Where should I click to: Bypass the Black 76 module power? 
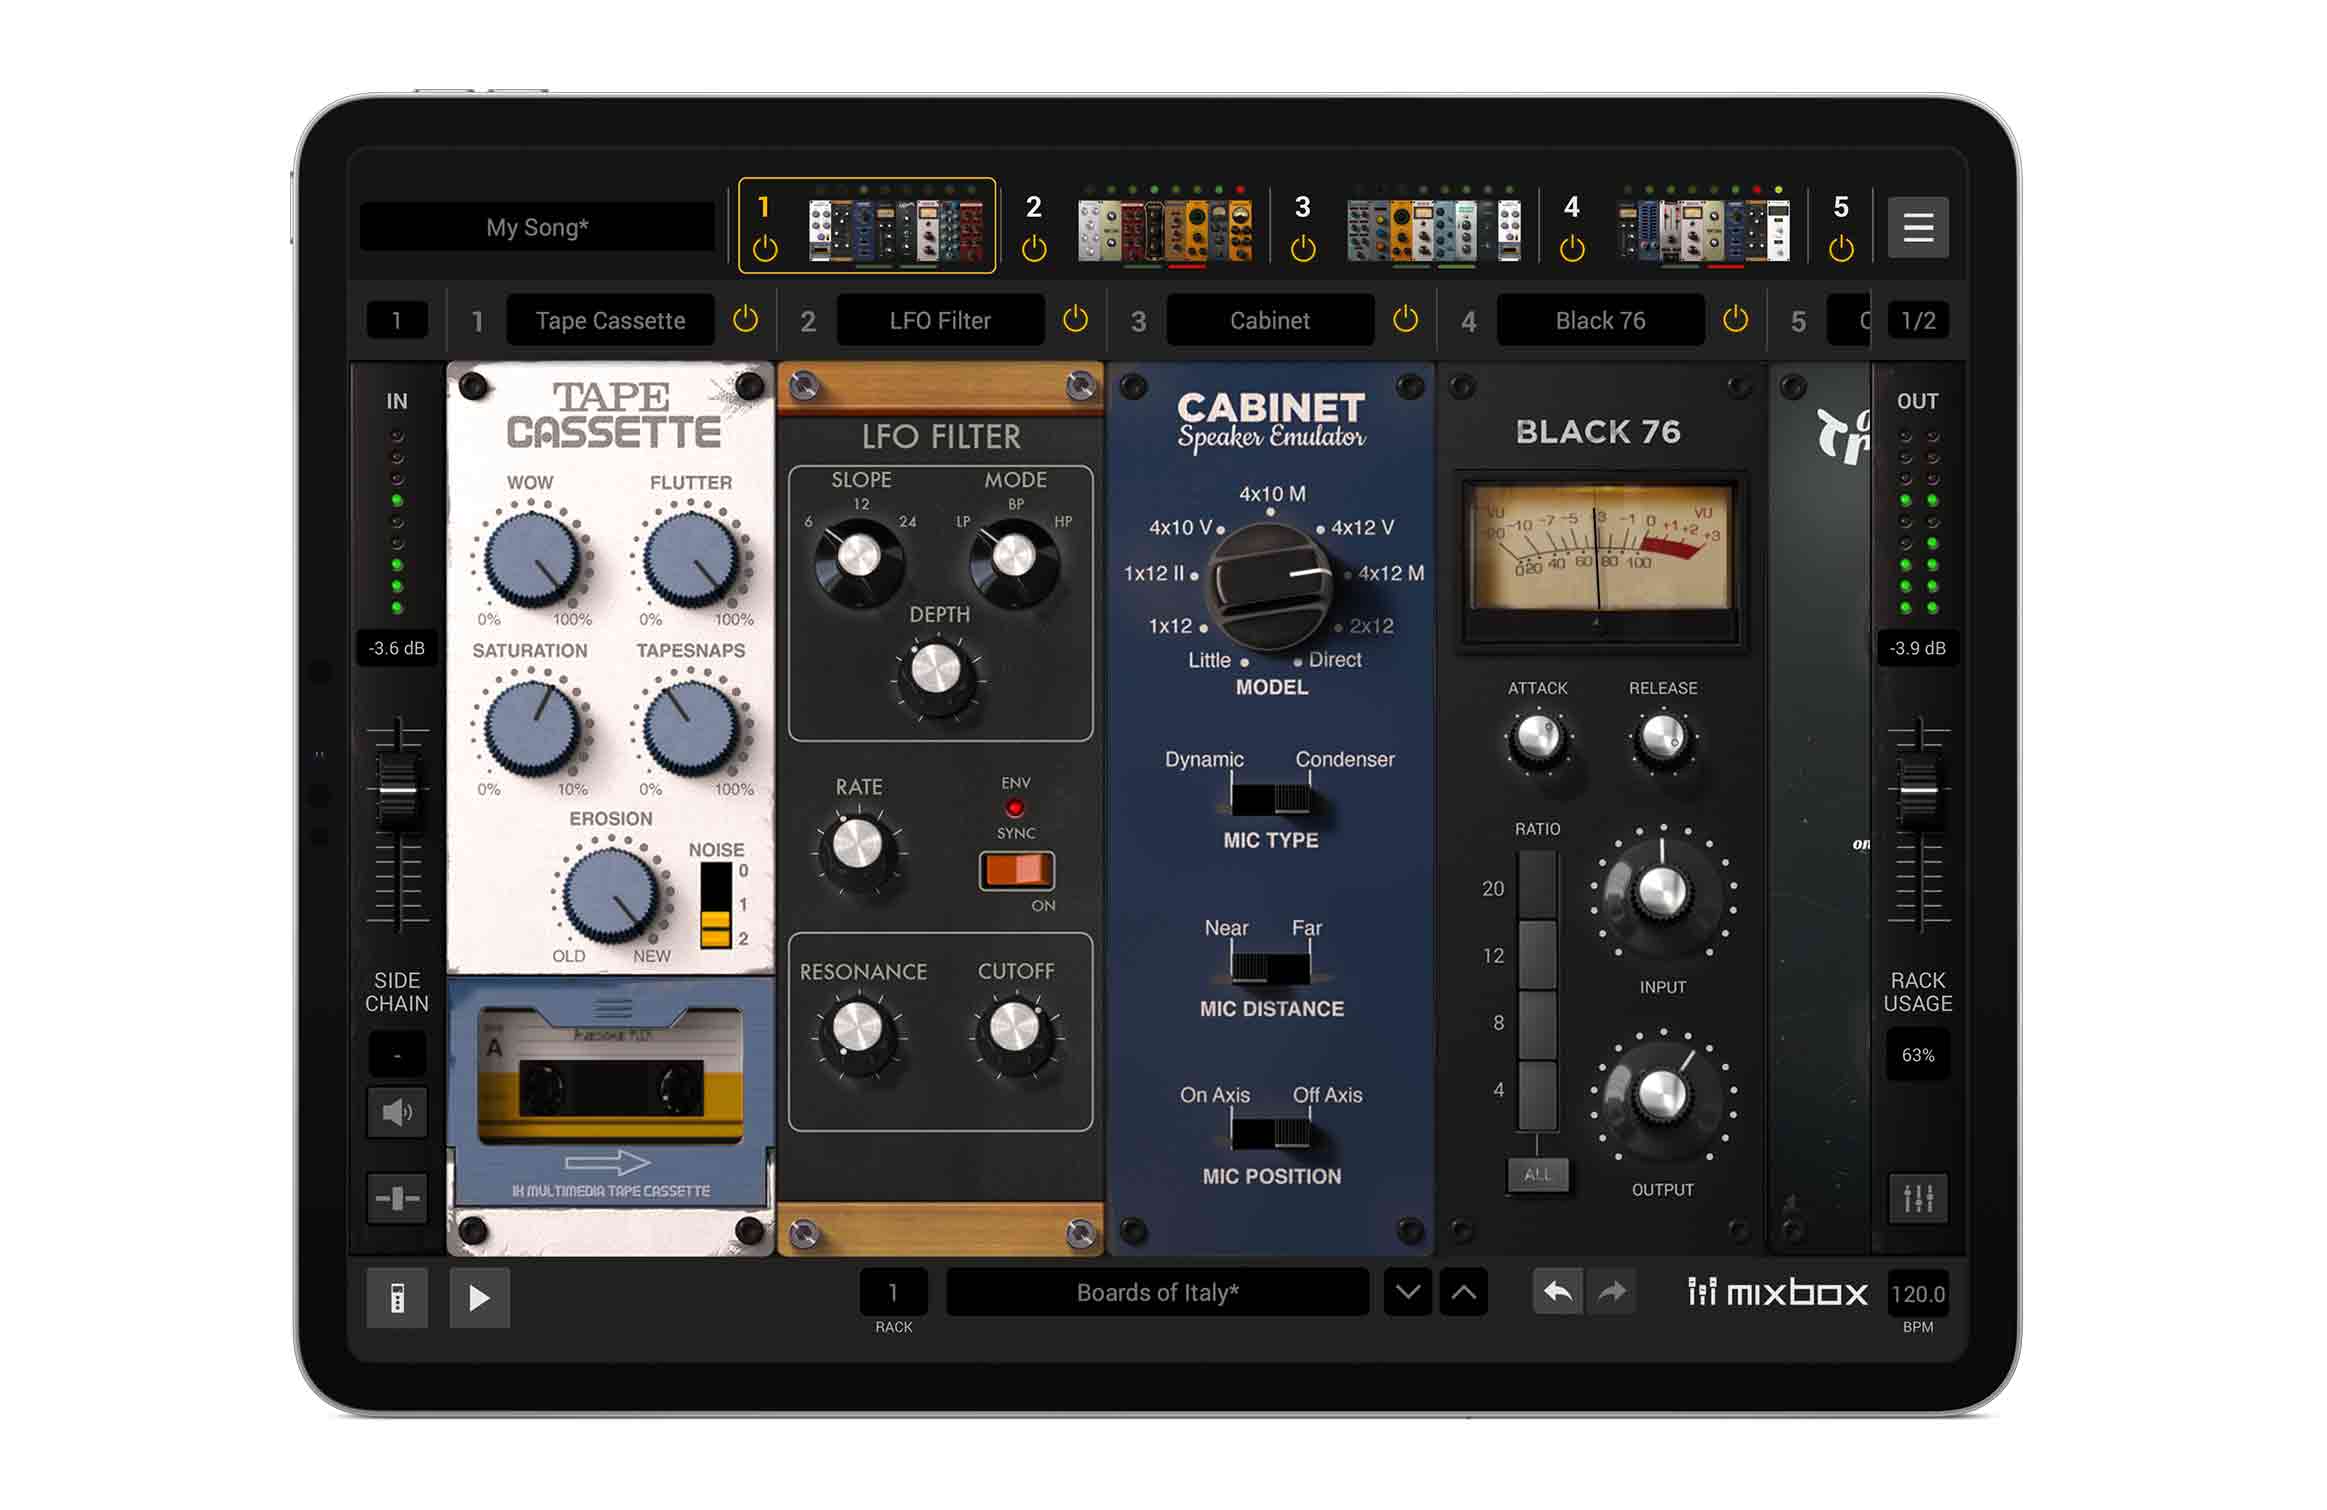(1735, 320)
